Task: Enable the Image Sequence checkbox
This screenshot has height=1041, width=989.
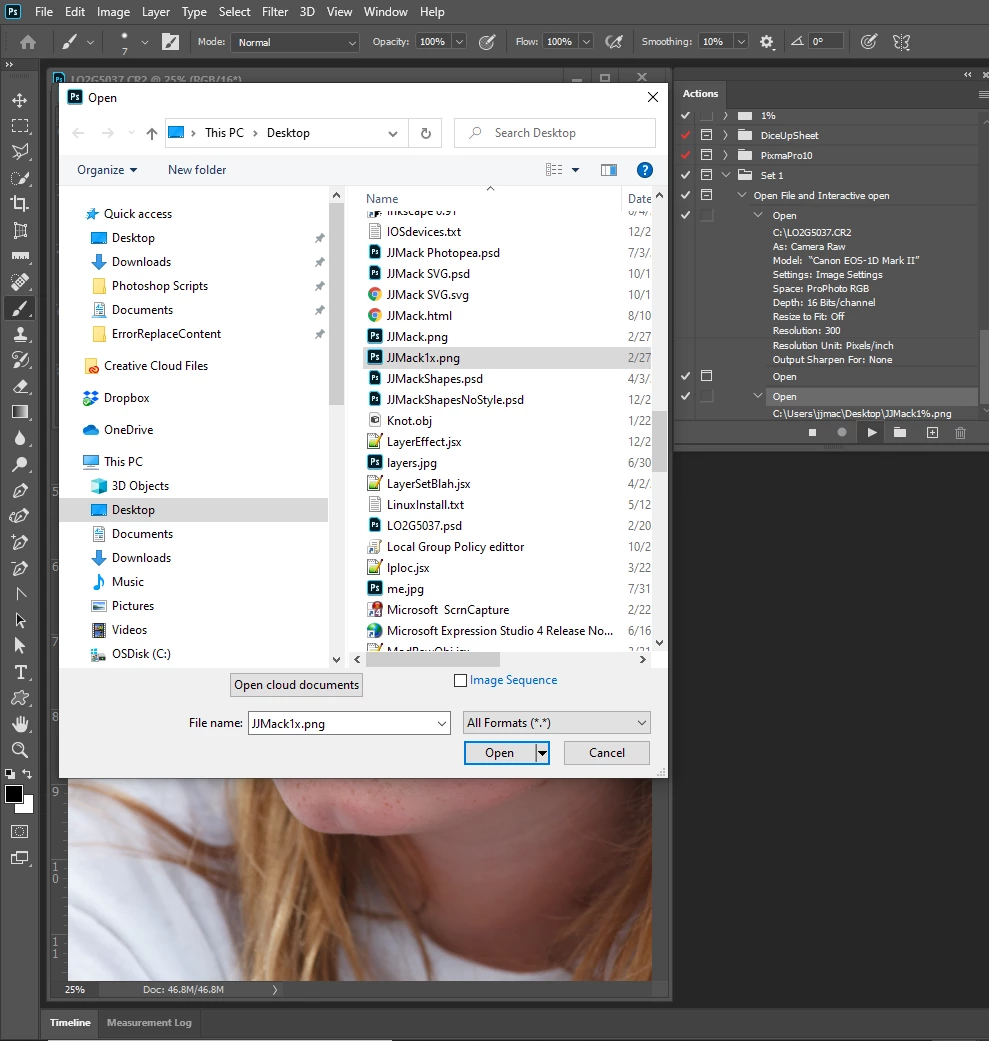Action: pos(460,681)
